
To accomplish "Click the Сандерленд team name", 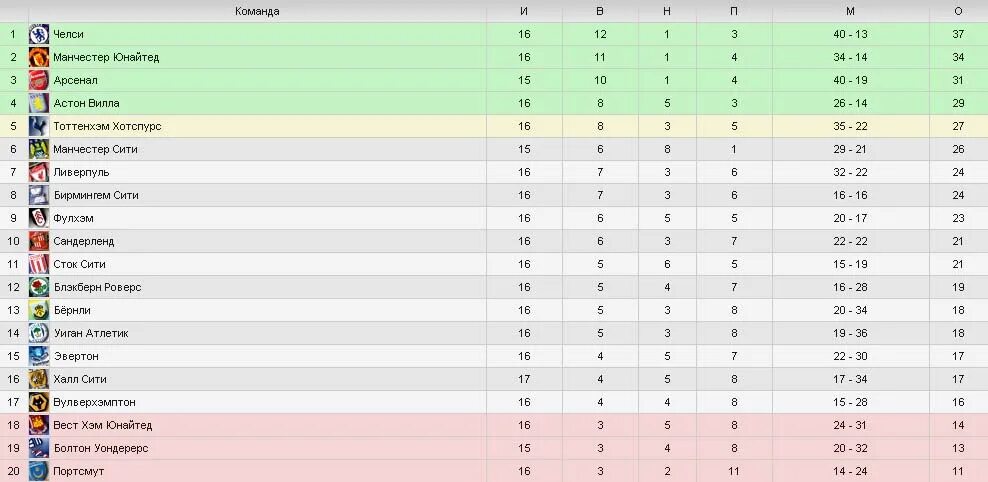I will tap(84, 241).
